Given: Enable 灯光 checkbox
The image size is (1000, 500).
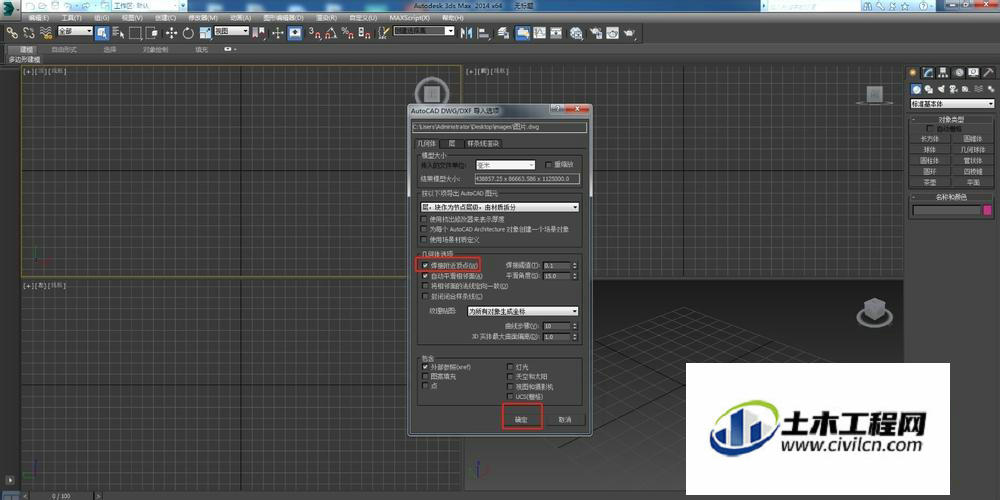Looking at the screenshot, I should [x=510, y=367].
